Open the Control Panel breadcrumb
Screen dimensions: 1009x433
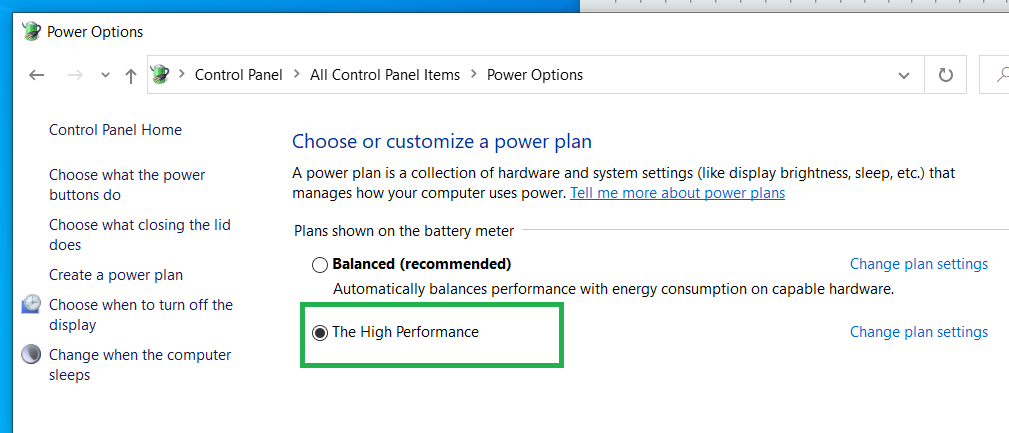pos(238,75)
